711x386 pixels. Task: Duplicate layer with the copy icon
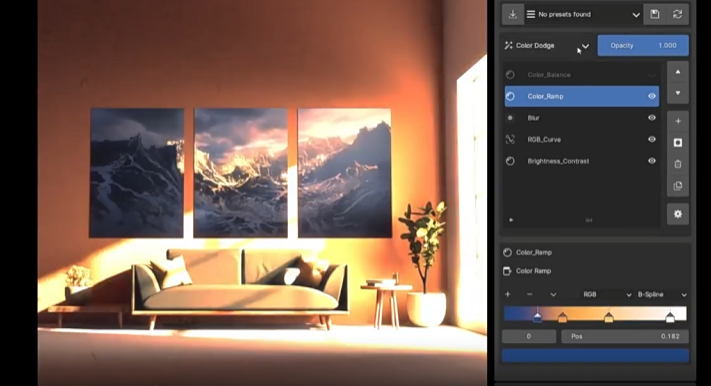pyautogui.click(x=678, y=186)
